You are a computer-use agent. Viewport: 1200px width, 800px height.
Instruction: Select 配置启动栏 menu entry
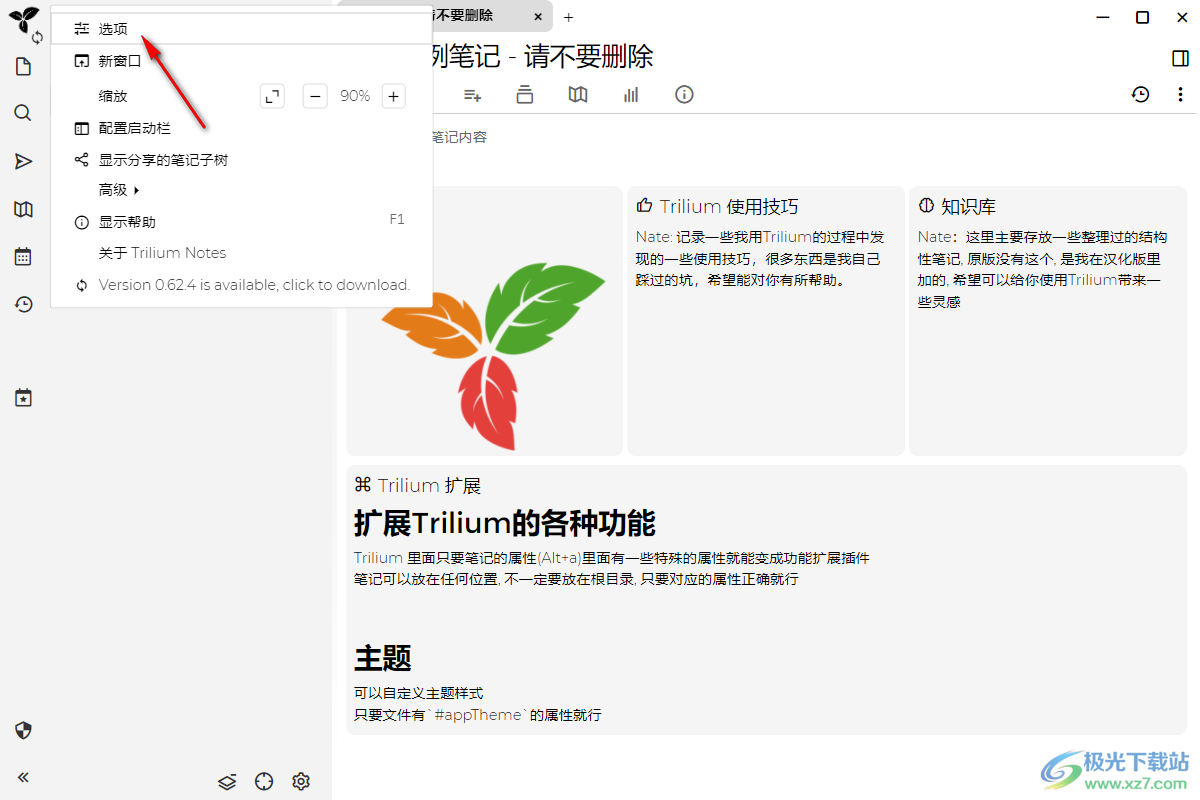pyautogui.click(x=242, y=128)
